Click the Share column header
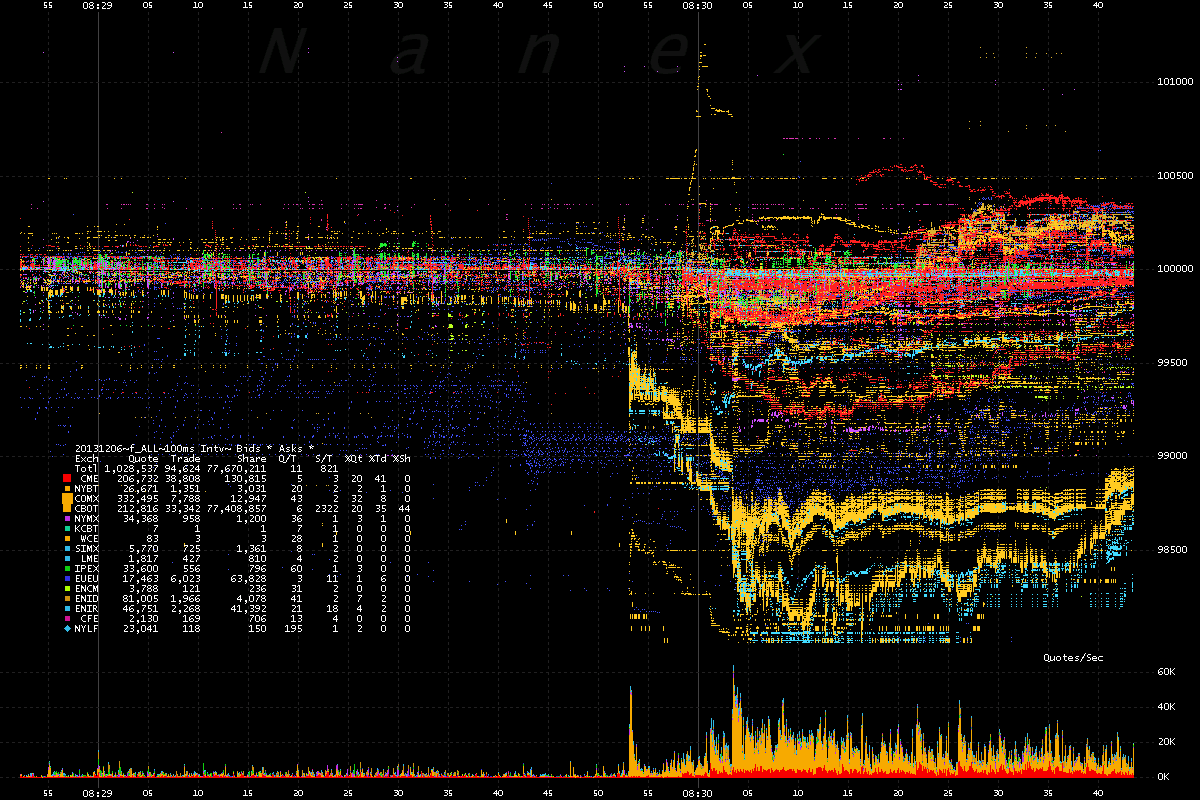Viewport: 1200px width, 800px height. pos(252,459)
